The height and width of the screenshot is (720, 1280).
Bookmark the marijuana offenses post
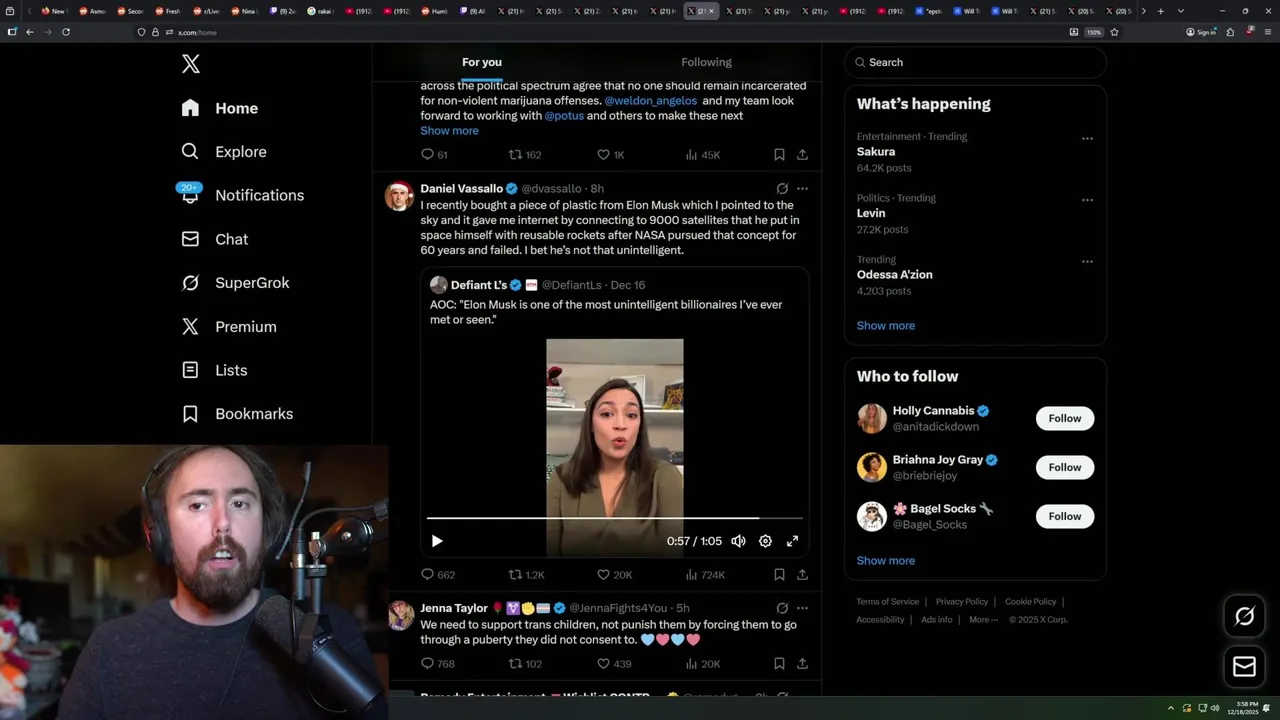779,155
